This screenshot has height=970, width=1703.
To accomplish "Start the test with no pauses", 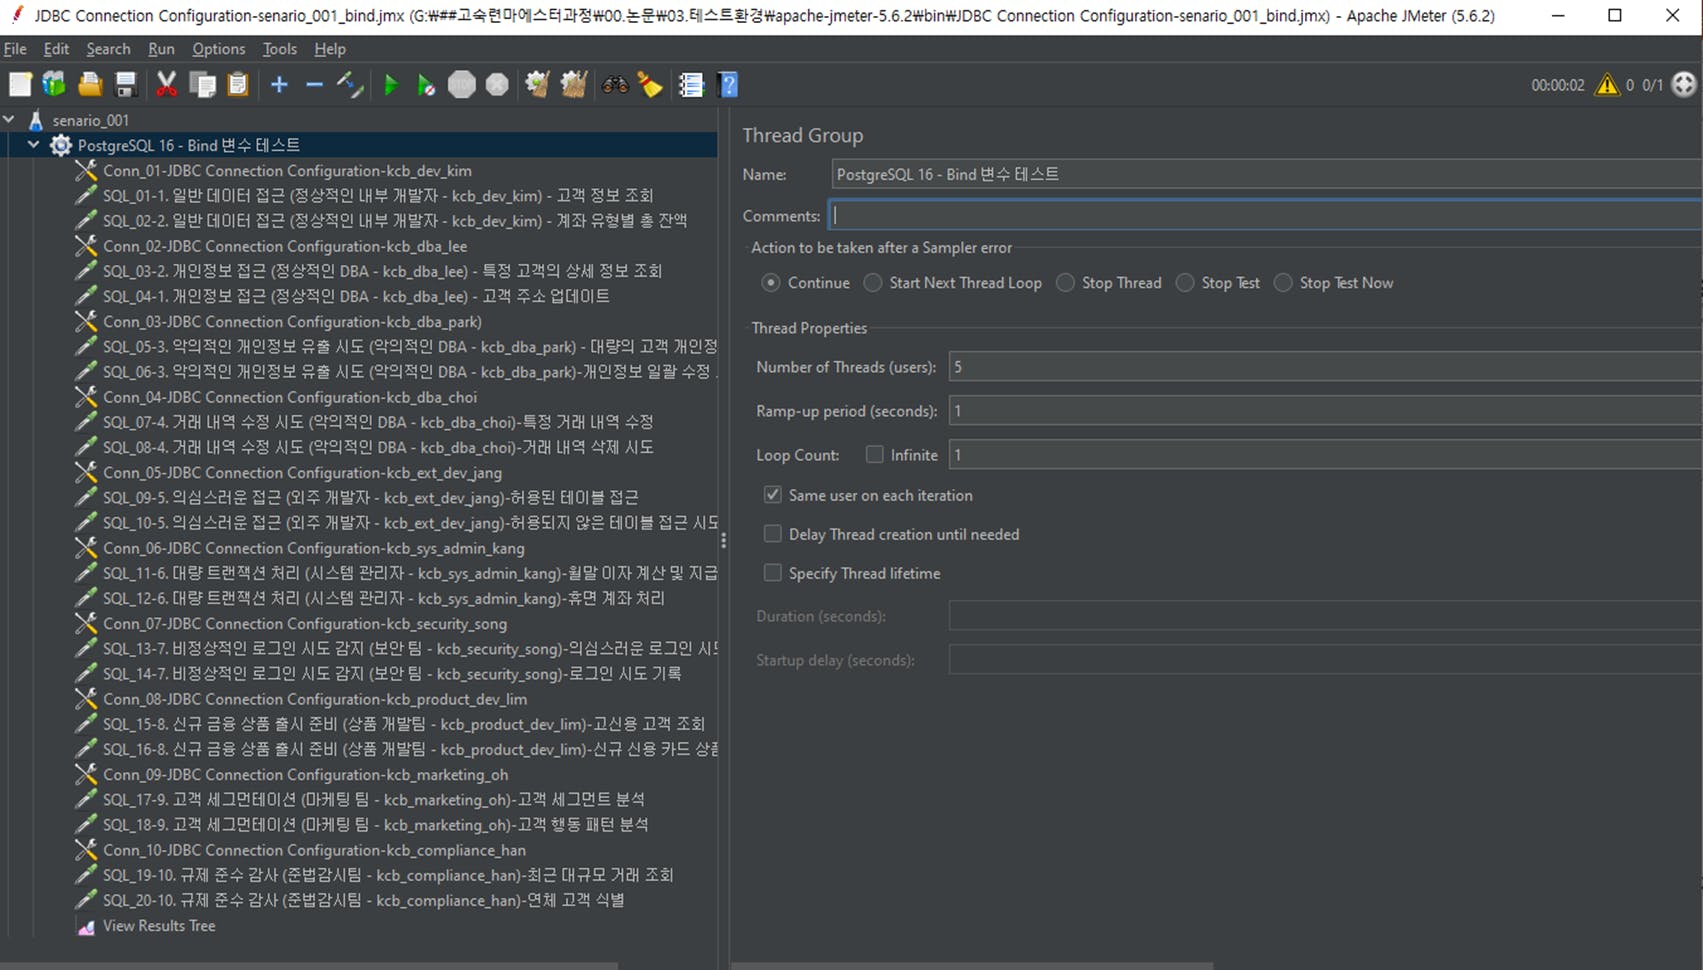I will (x=426, y=85).
